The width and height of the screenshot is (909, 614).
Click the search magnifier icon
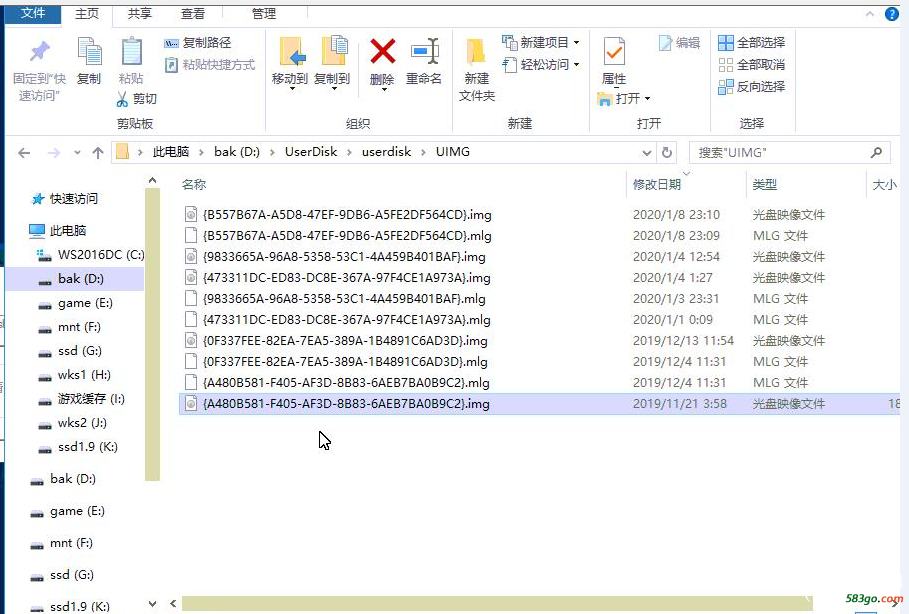pyautogui.click(x=876, y=152)
